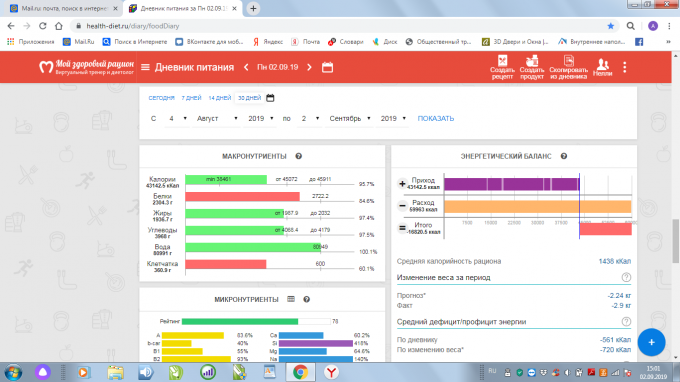
Task: Click the green Калории progress bar
Action: [x=226, y=179]
